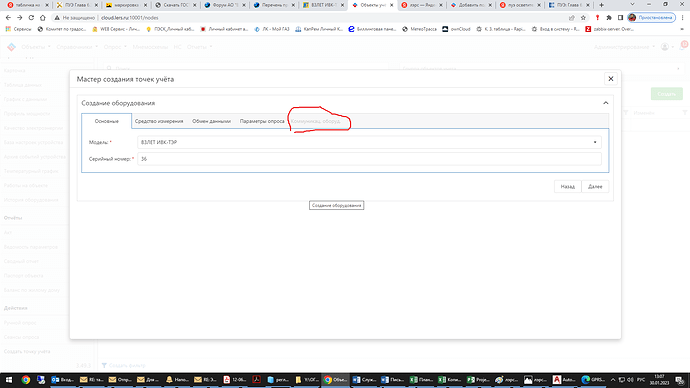
Task: Open the Параметры опроса tab
Action: pyautogui.click(x=262, y=121)
